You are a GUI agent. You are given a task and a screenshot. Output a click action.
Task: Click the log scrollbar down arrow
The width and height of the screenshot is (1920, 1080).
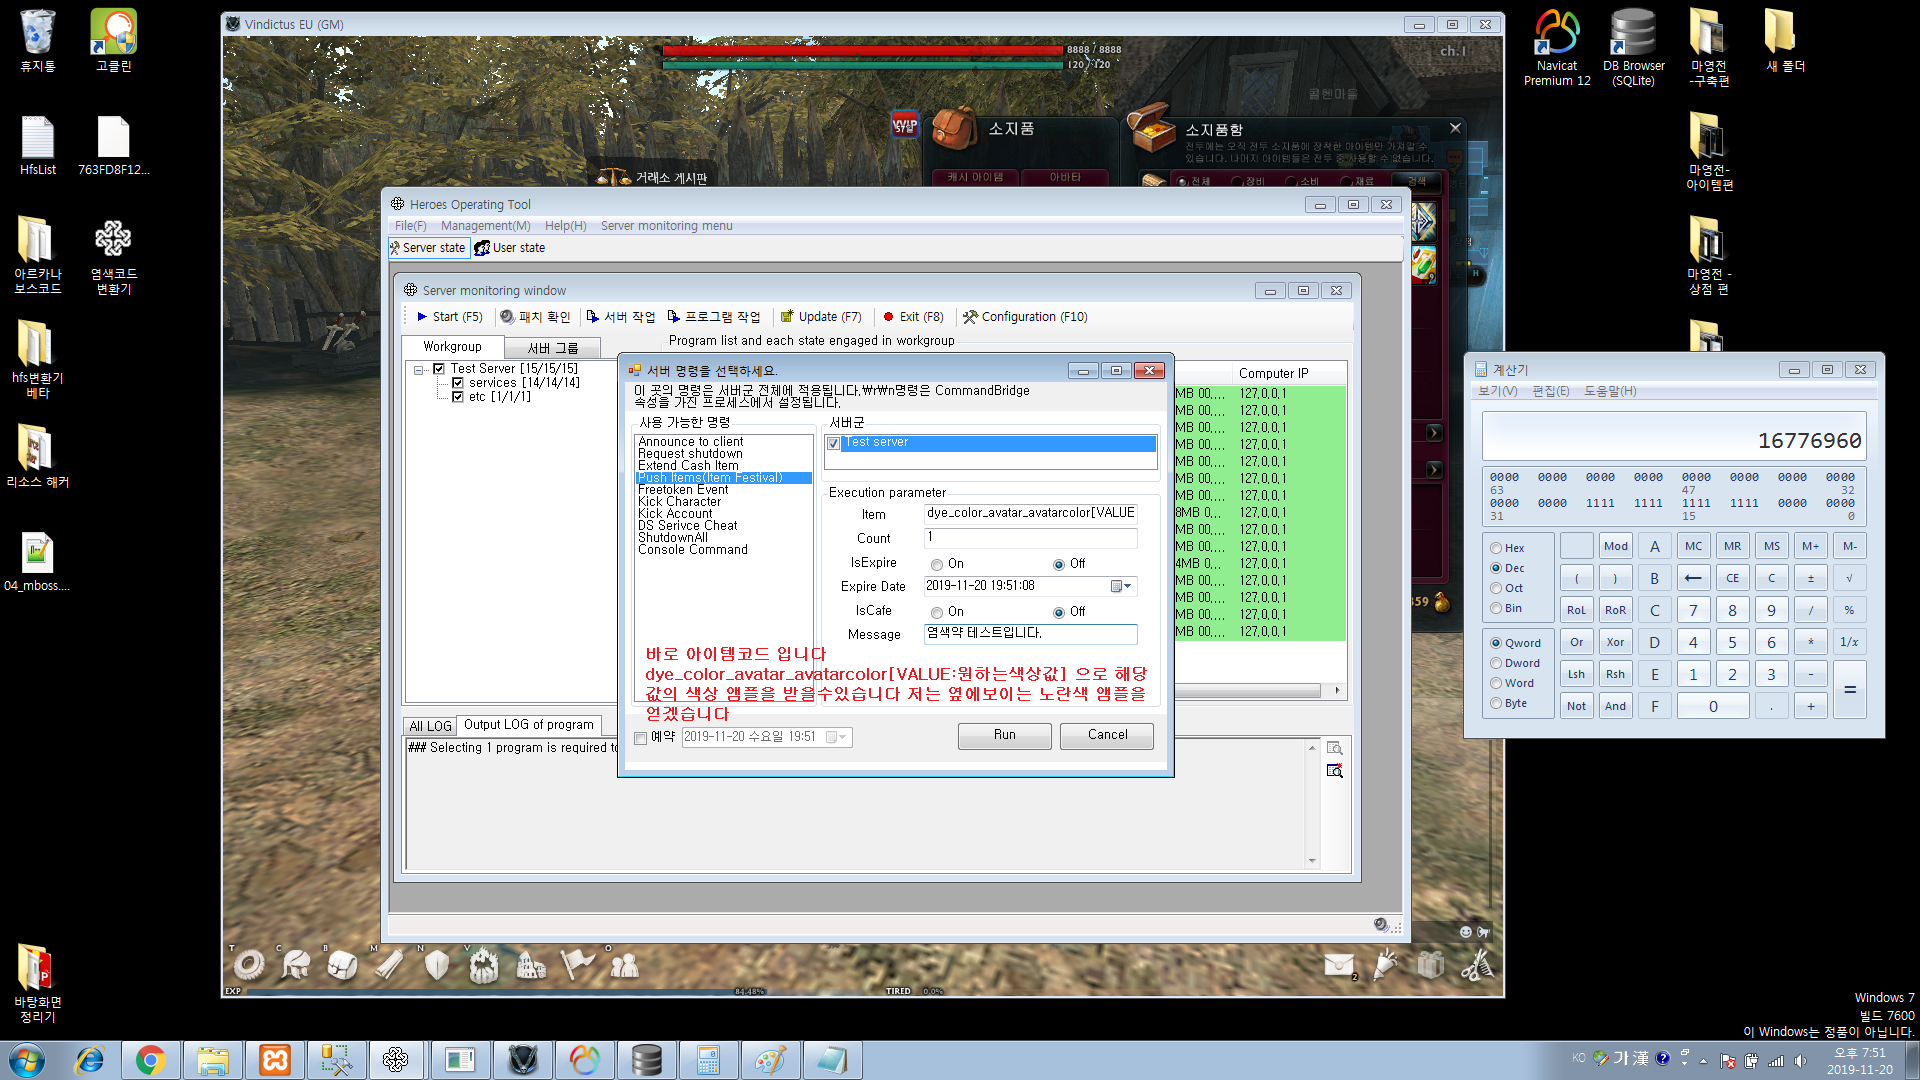1312,861
